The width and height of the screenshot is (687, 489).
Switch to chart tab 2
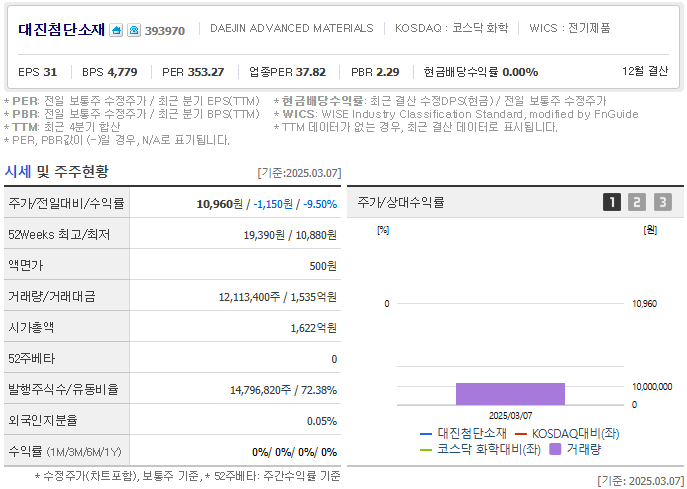tap(637, 202)
